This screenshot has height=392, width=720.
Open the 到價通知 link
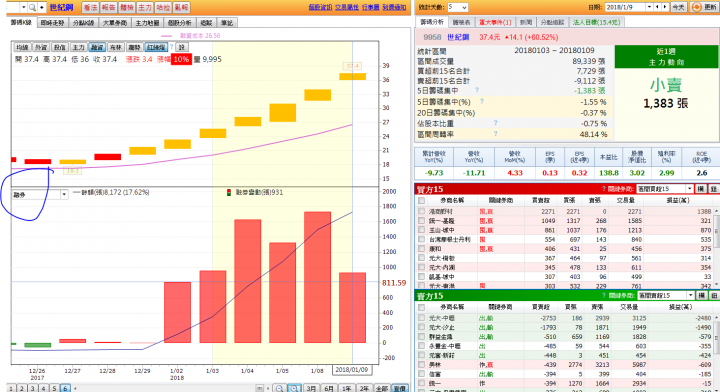(x=394, y=7)
